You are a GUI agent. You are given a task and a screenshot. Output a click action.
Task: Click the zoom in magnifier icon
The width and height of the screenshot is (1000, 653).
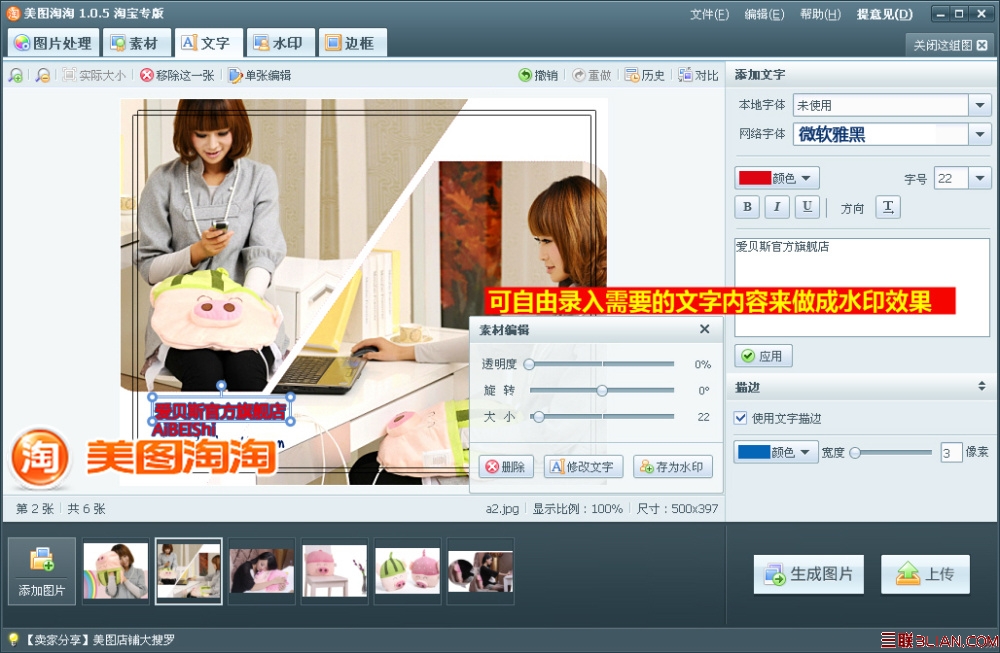click(15, 75)
